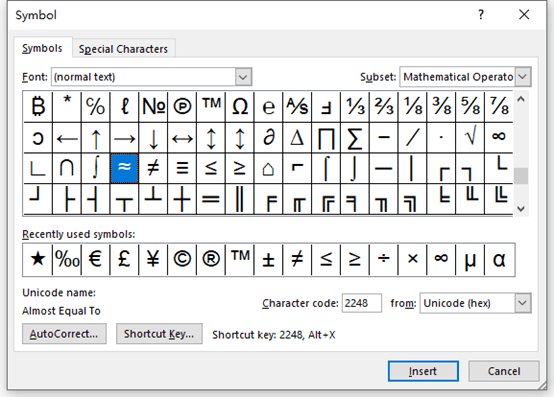Select the down arrow ↓ symbol
This screenshot has width=554, height=397.
click(153, 138)
